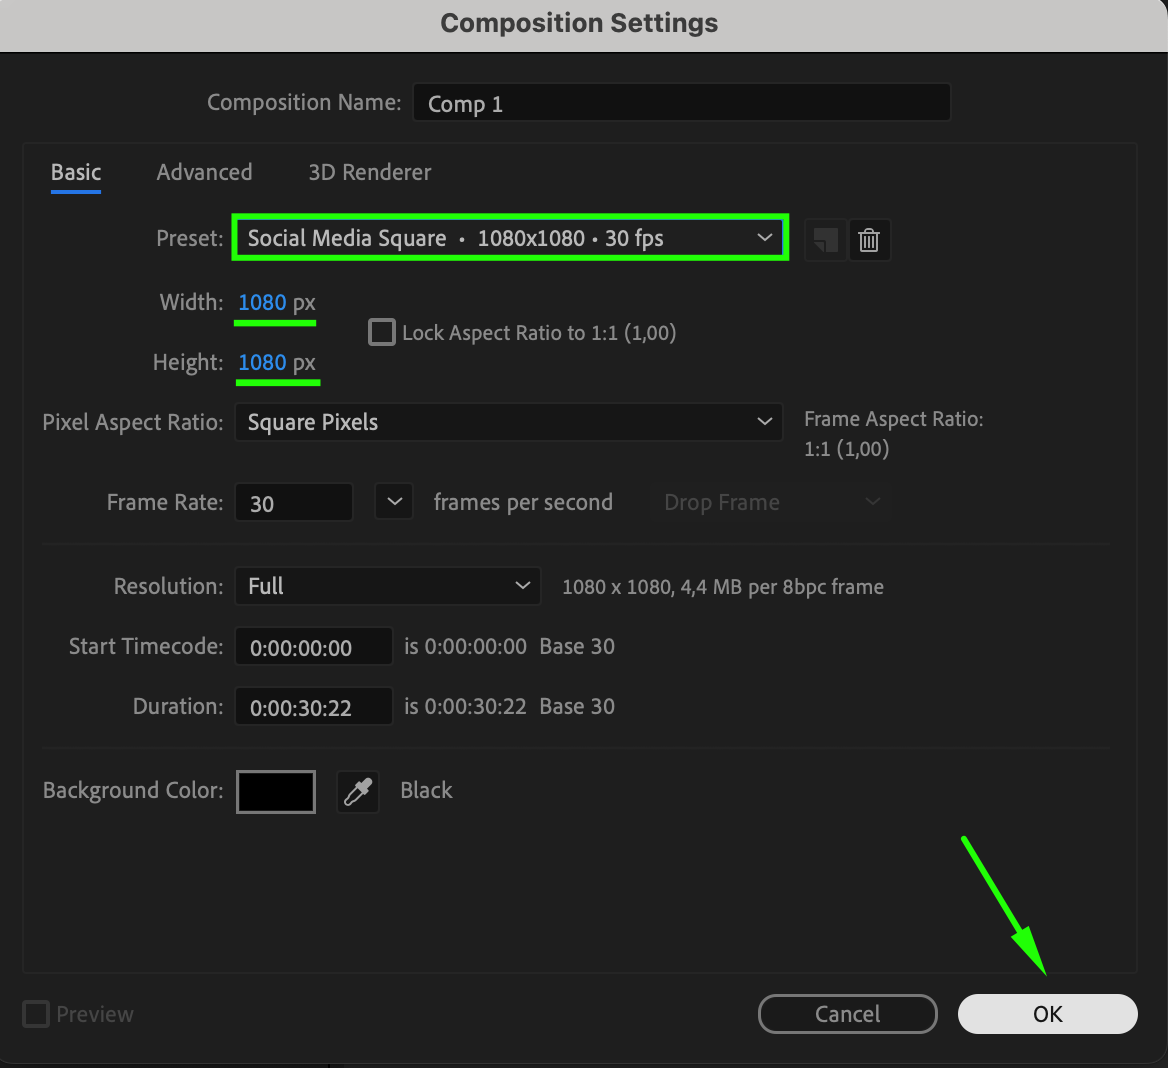1168x1068 pixels.
Task: Open the 3D Renderer tab
Action: [370, 172]
